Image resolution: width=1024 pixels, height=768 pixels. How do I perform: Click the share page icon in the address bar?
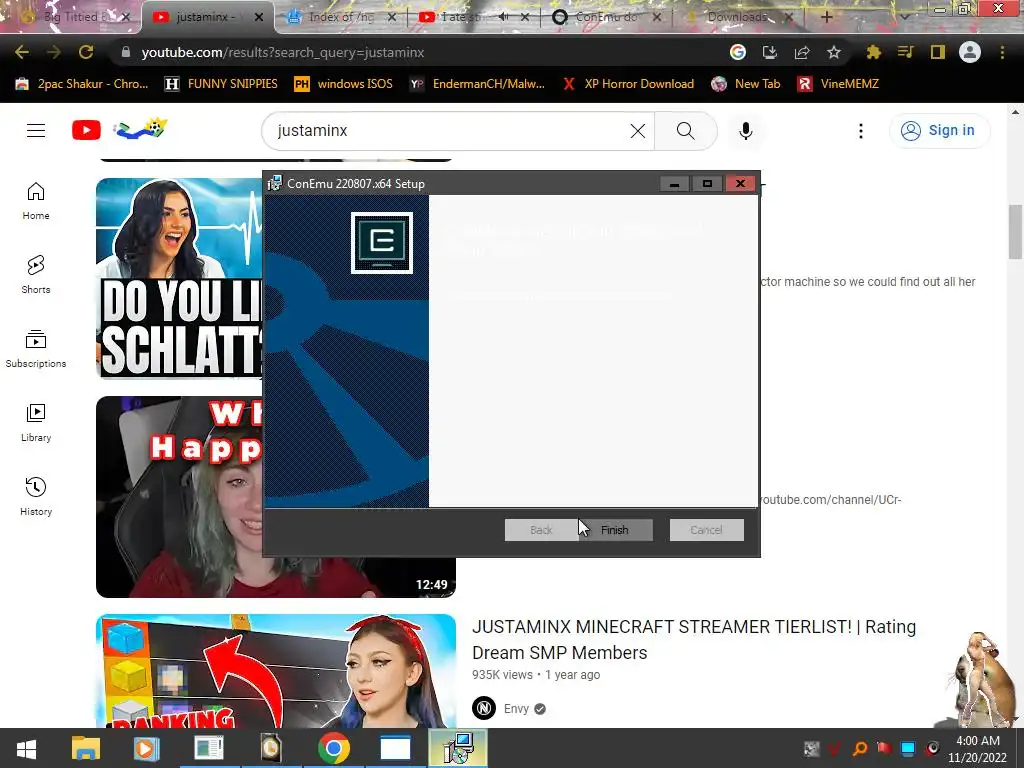tap(802, 52)
